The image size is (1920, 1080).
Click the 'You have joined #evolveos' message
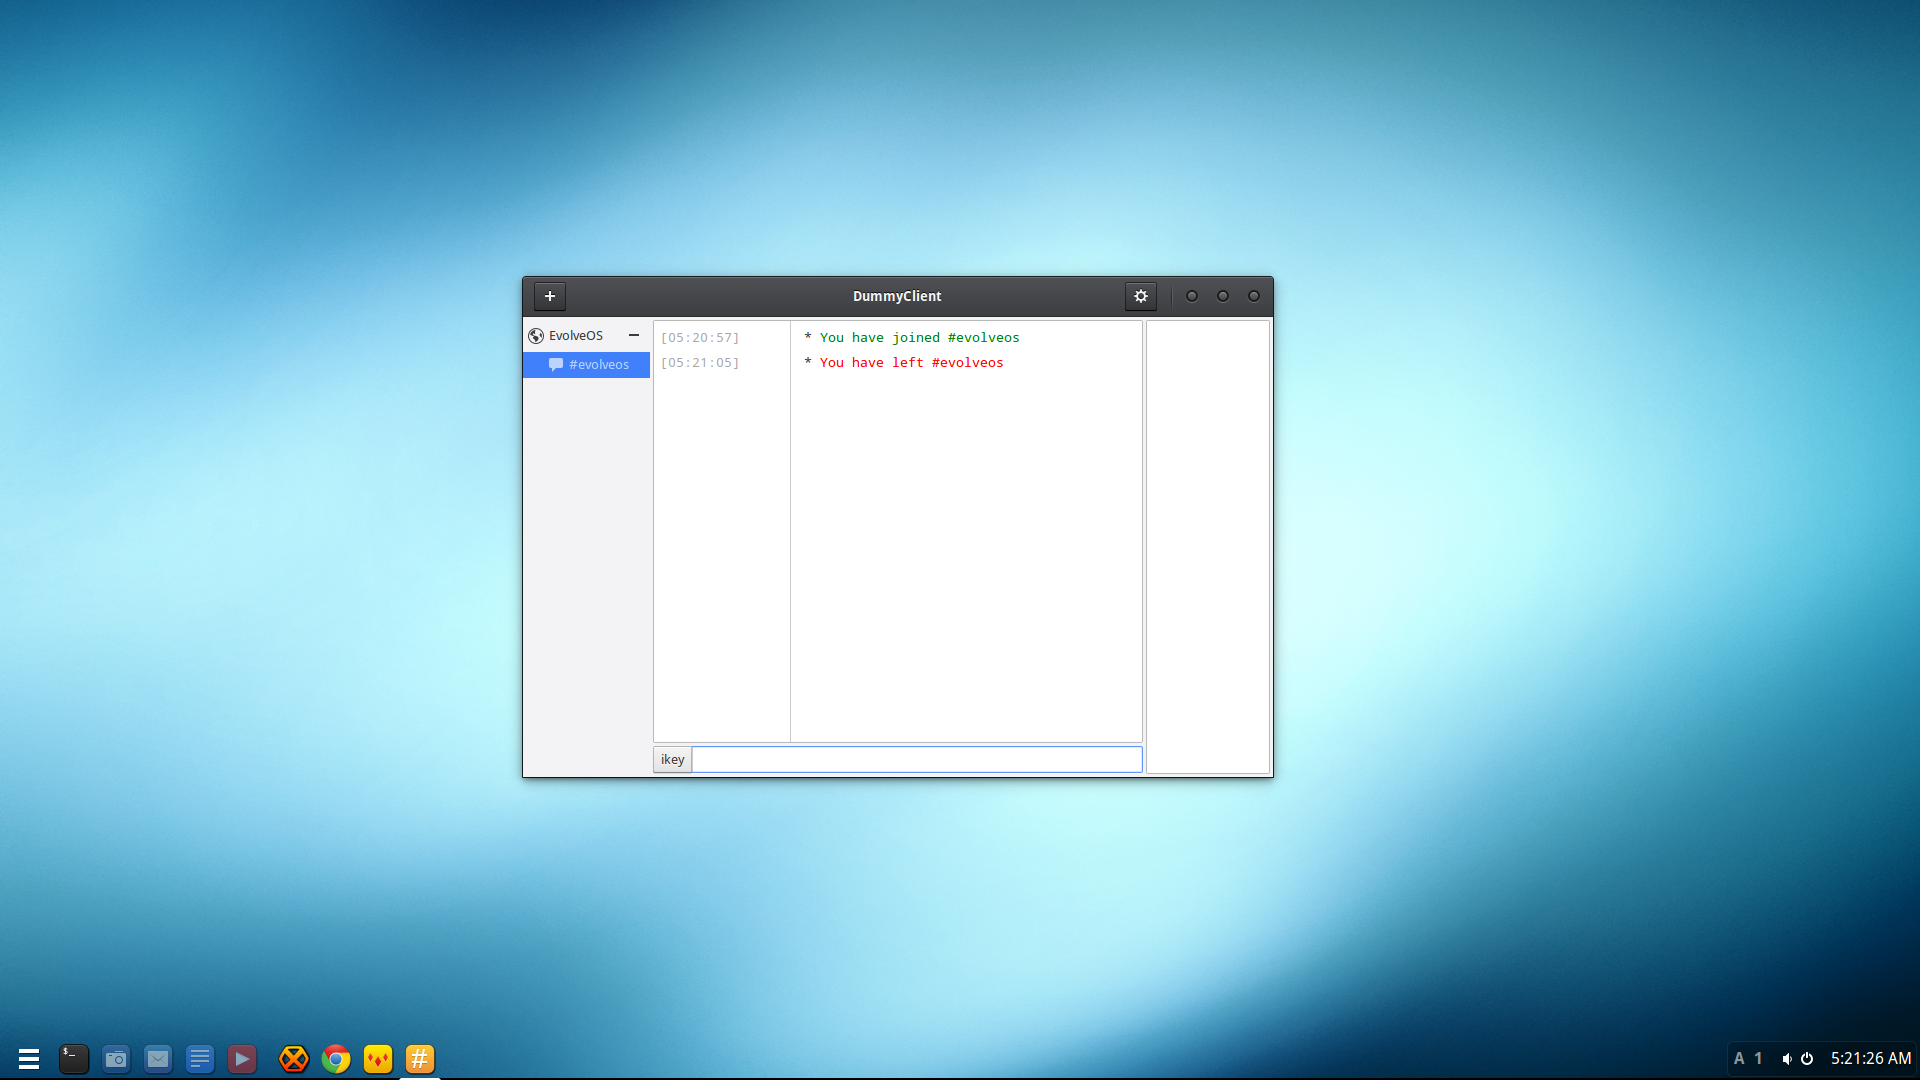[919, 338]
